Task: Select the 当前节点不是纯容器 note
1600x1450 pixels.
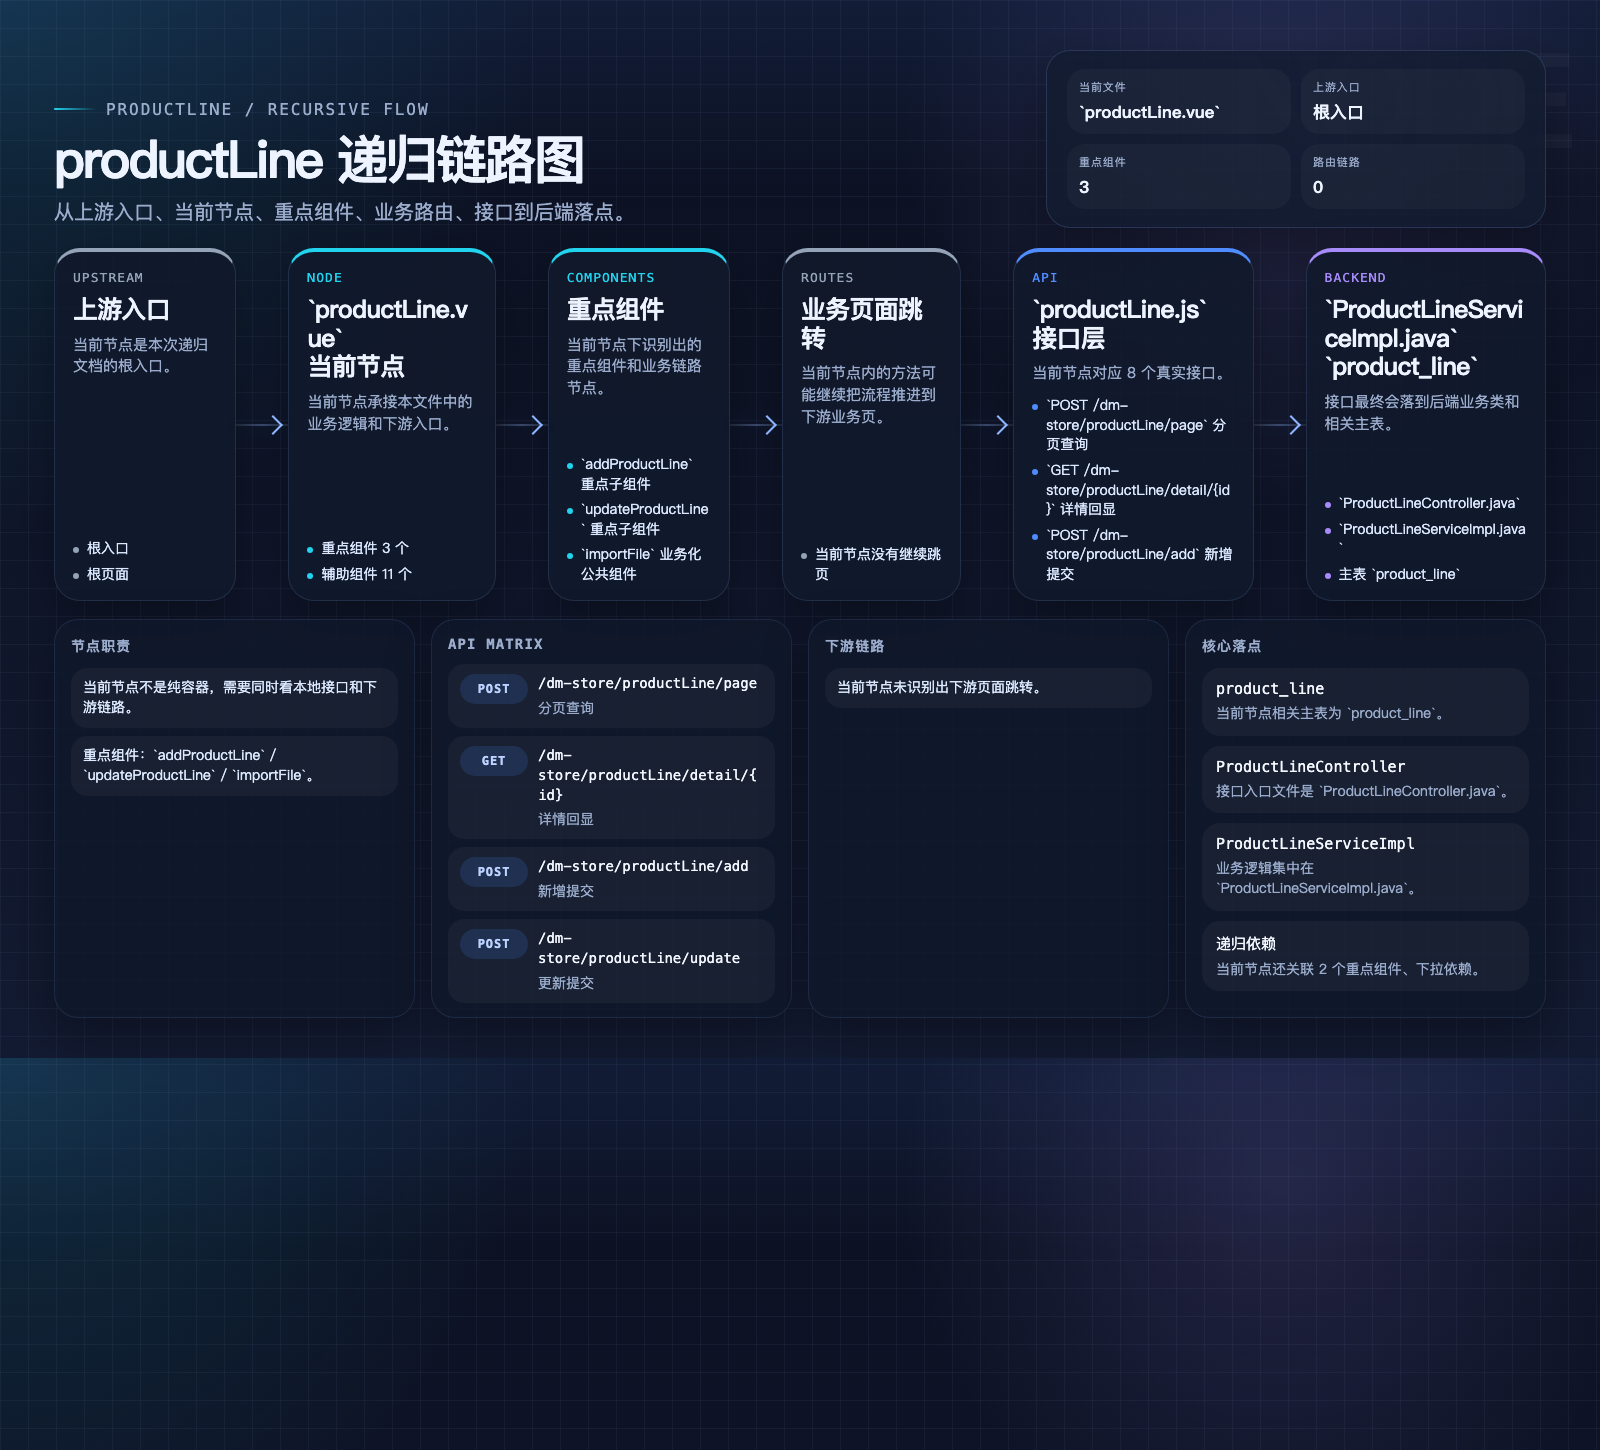Action: pyautogui.click(x=234, y=697)
